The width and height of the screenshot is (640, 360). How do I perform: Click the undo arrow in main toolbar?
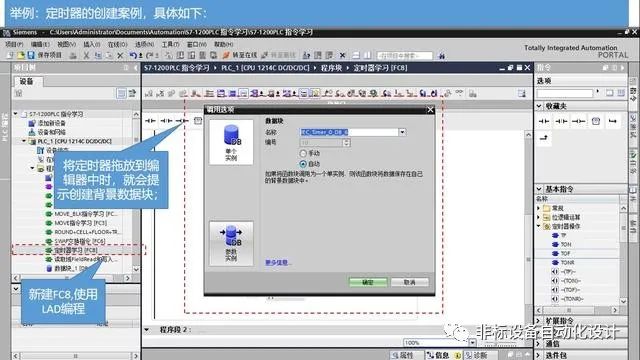coord(133,55)
